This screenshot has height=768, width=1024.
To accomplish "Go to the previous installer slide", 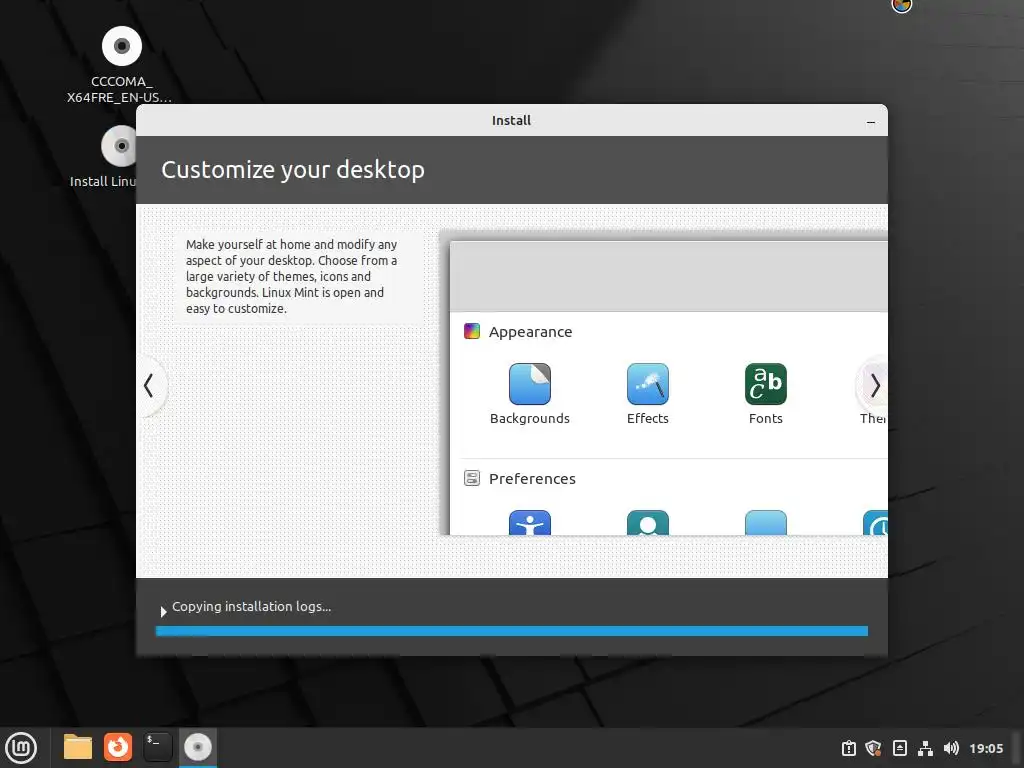I will click(x=150, y=386).
